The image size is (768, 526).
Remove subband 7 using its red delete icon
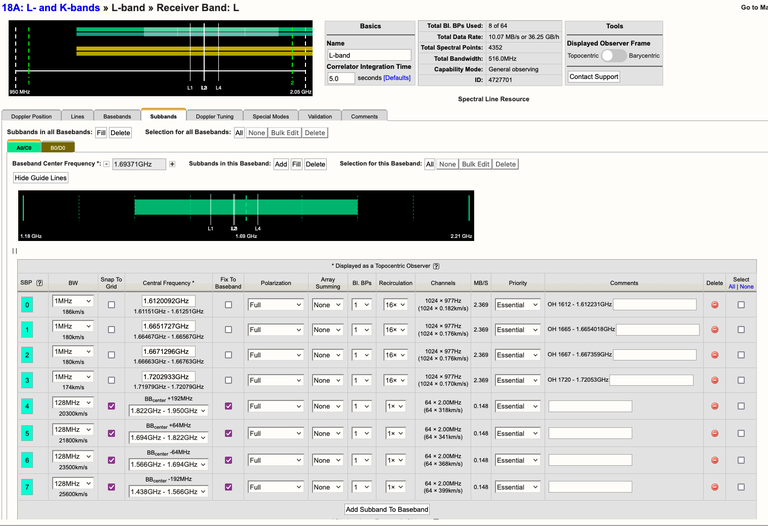[714, 487]
